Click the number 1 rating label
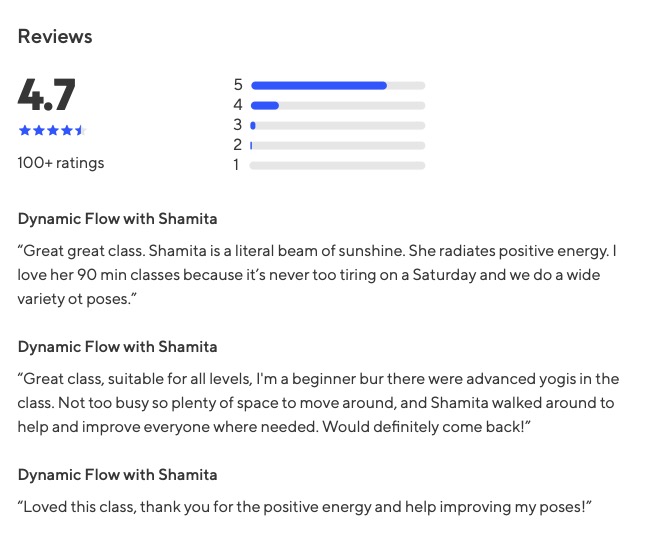The image size is (653, 543). point(237,165)
